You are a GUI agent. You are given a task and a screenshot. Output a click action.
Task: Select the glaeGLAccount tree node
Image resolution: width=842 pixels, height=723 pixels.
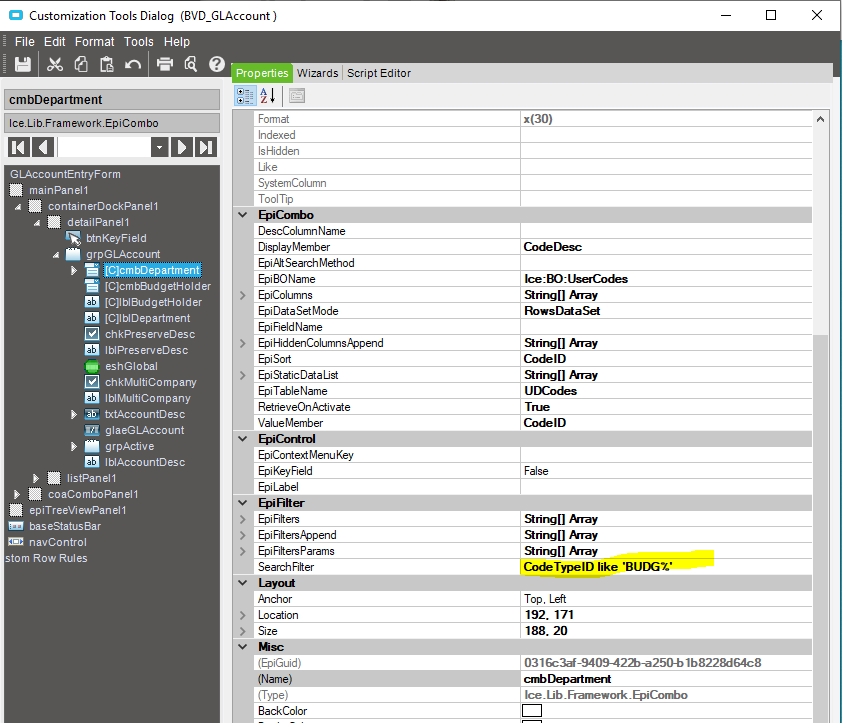click(144, 430)
